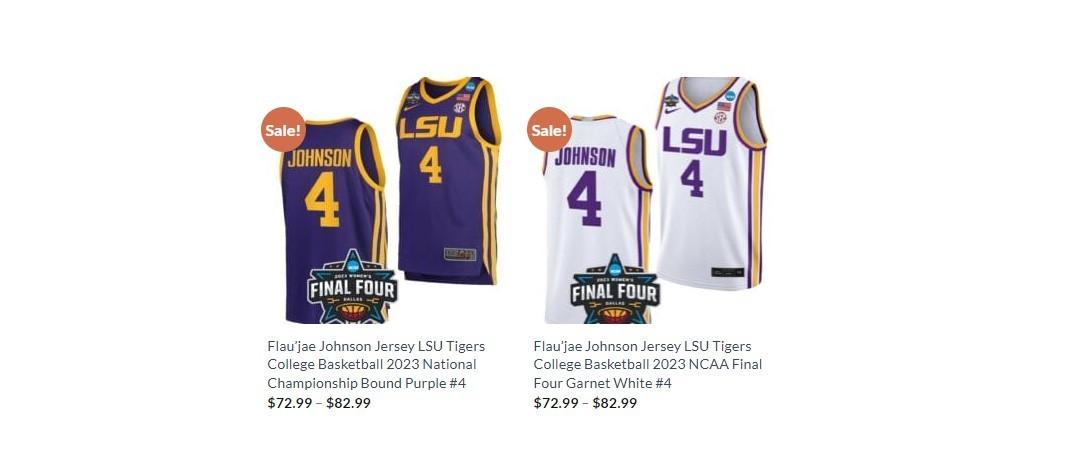
Task: Click the SEC patch on the white jersey
Action: tap(720, 117)
